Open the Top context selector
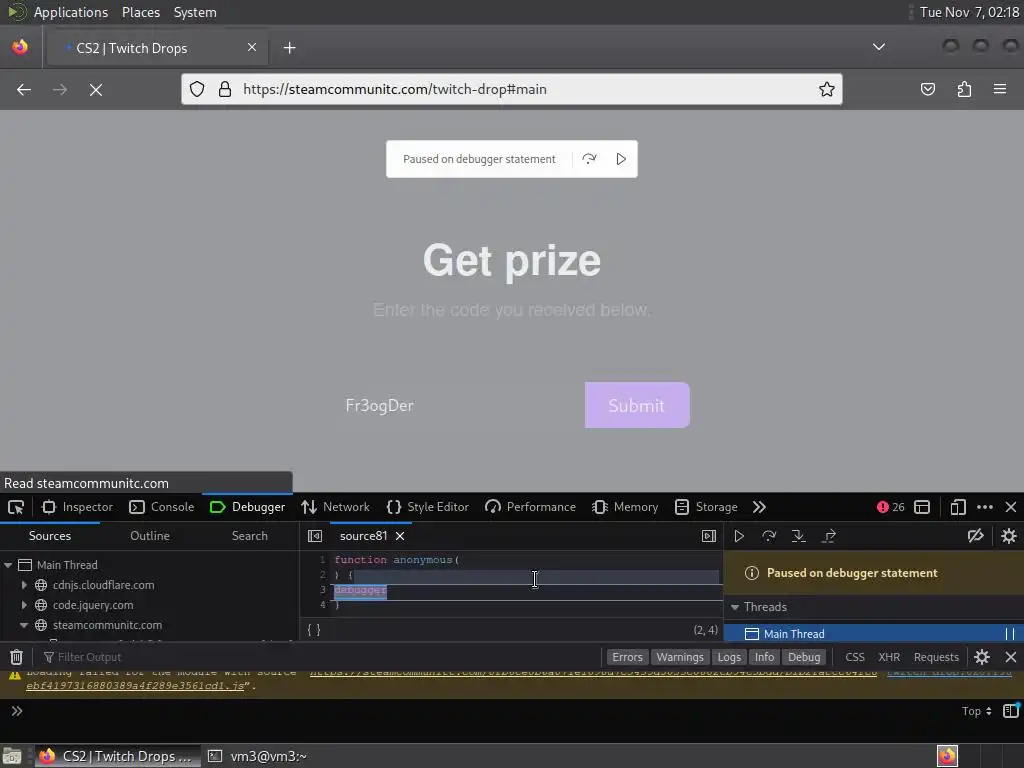1024x768 pixels. coord(976,711)
